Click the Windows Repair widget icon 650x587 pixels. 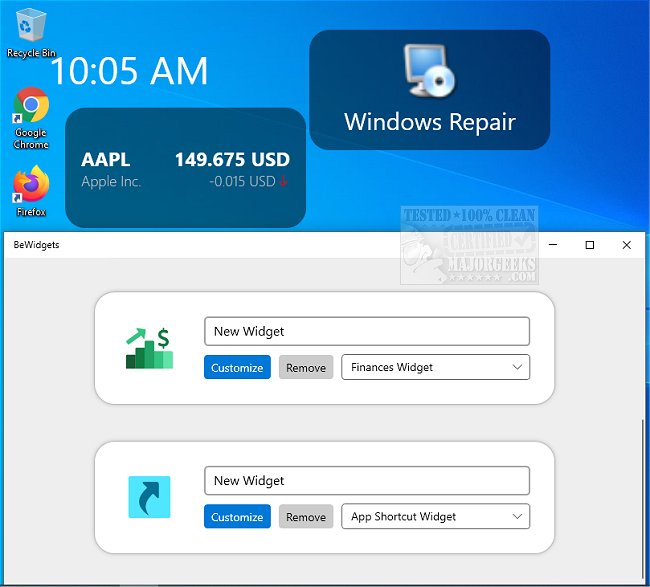429,68
